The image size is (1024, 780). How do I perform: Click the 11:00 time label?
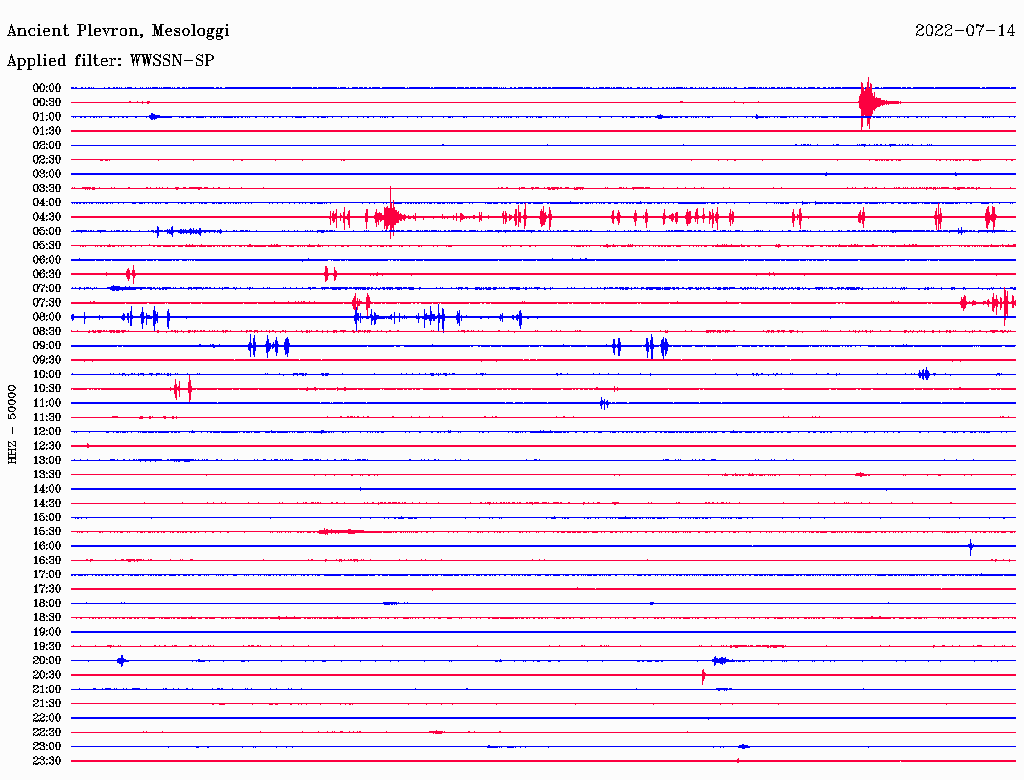[x=47, y=403]
